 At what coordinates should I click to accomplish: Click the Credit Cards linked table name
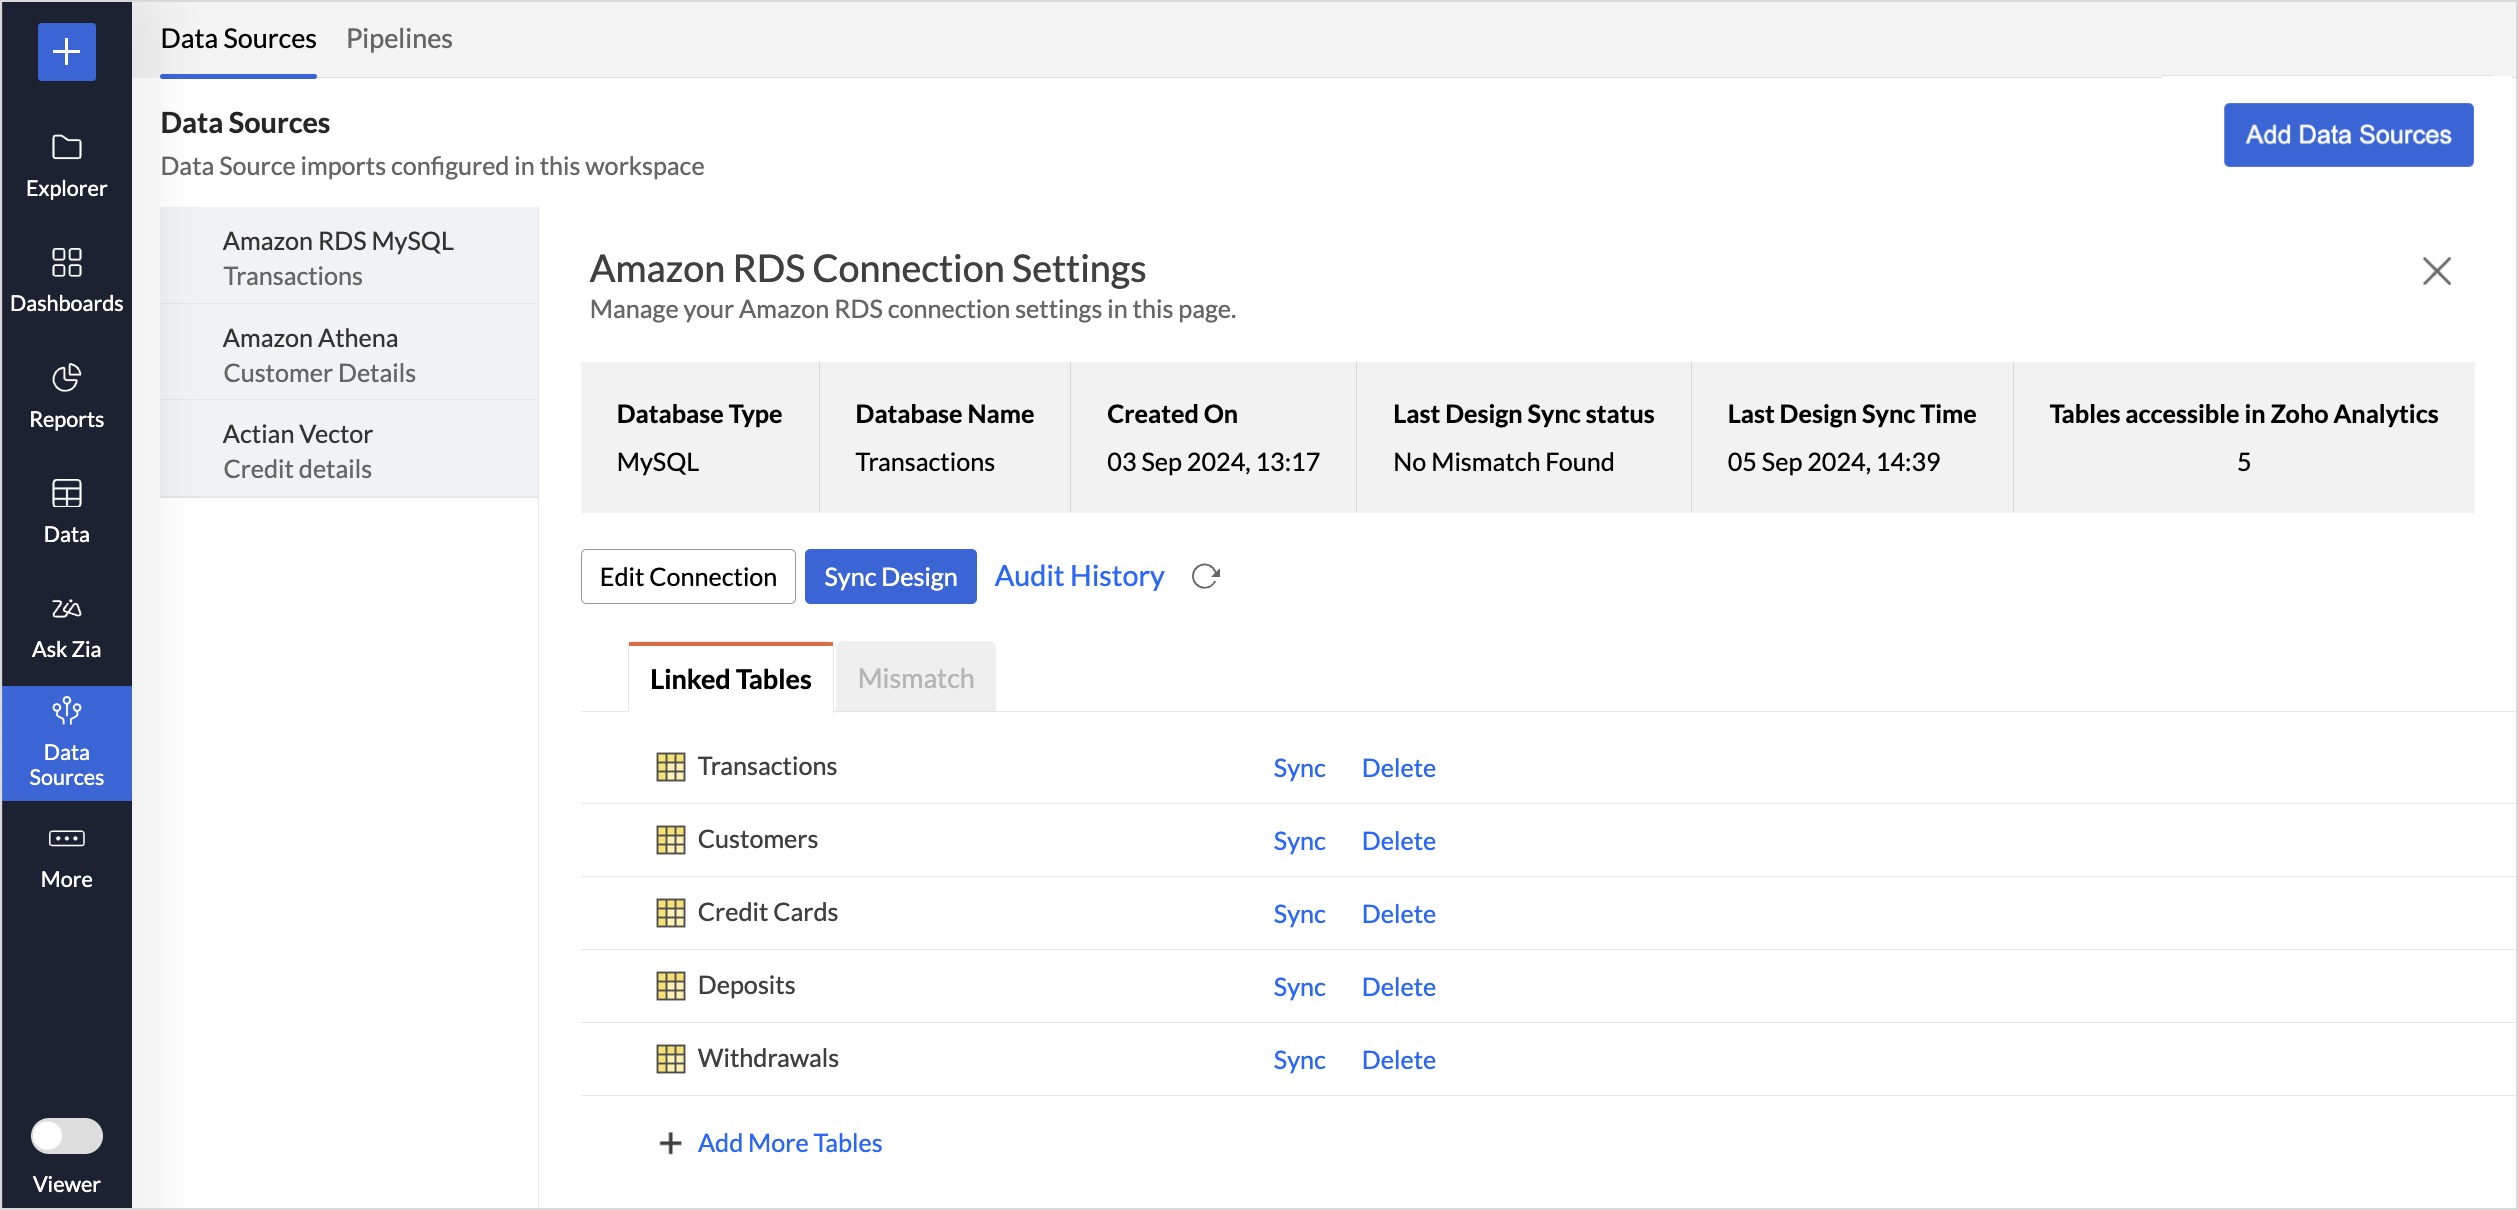[x=767, y=912]
